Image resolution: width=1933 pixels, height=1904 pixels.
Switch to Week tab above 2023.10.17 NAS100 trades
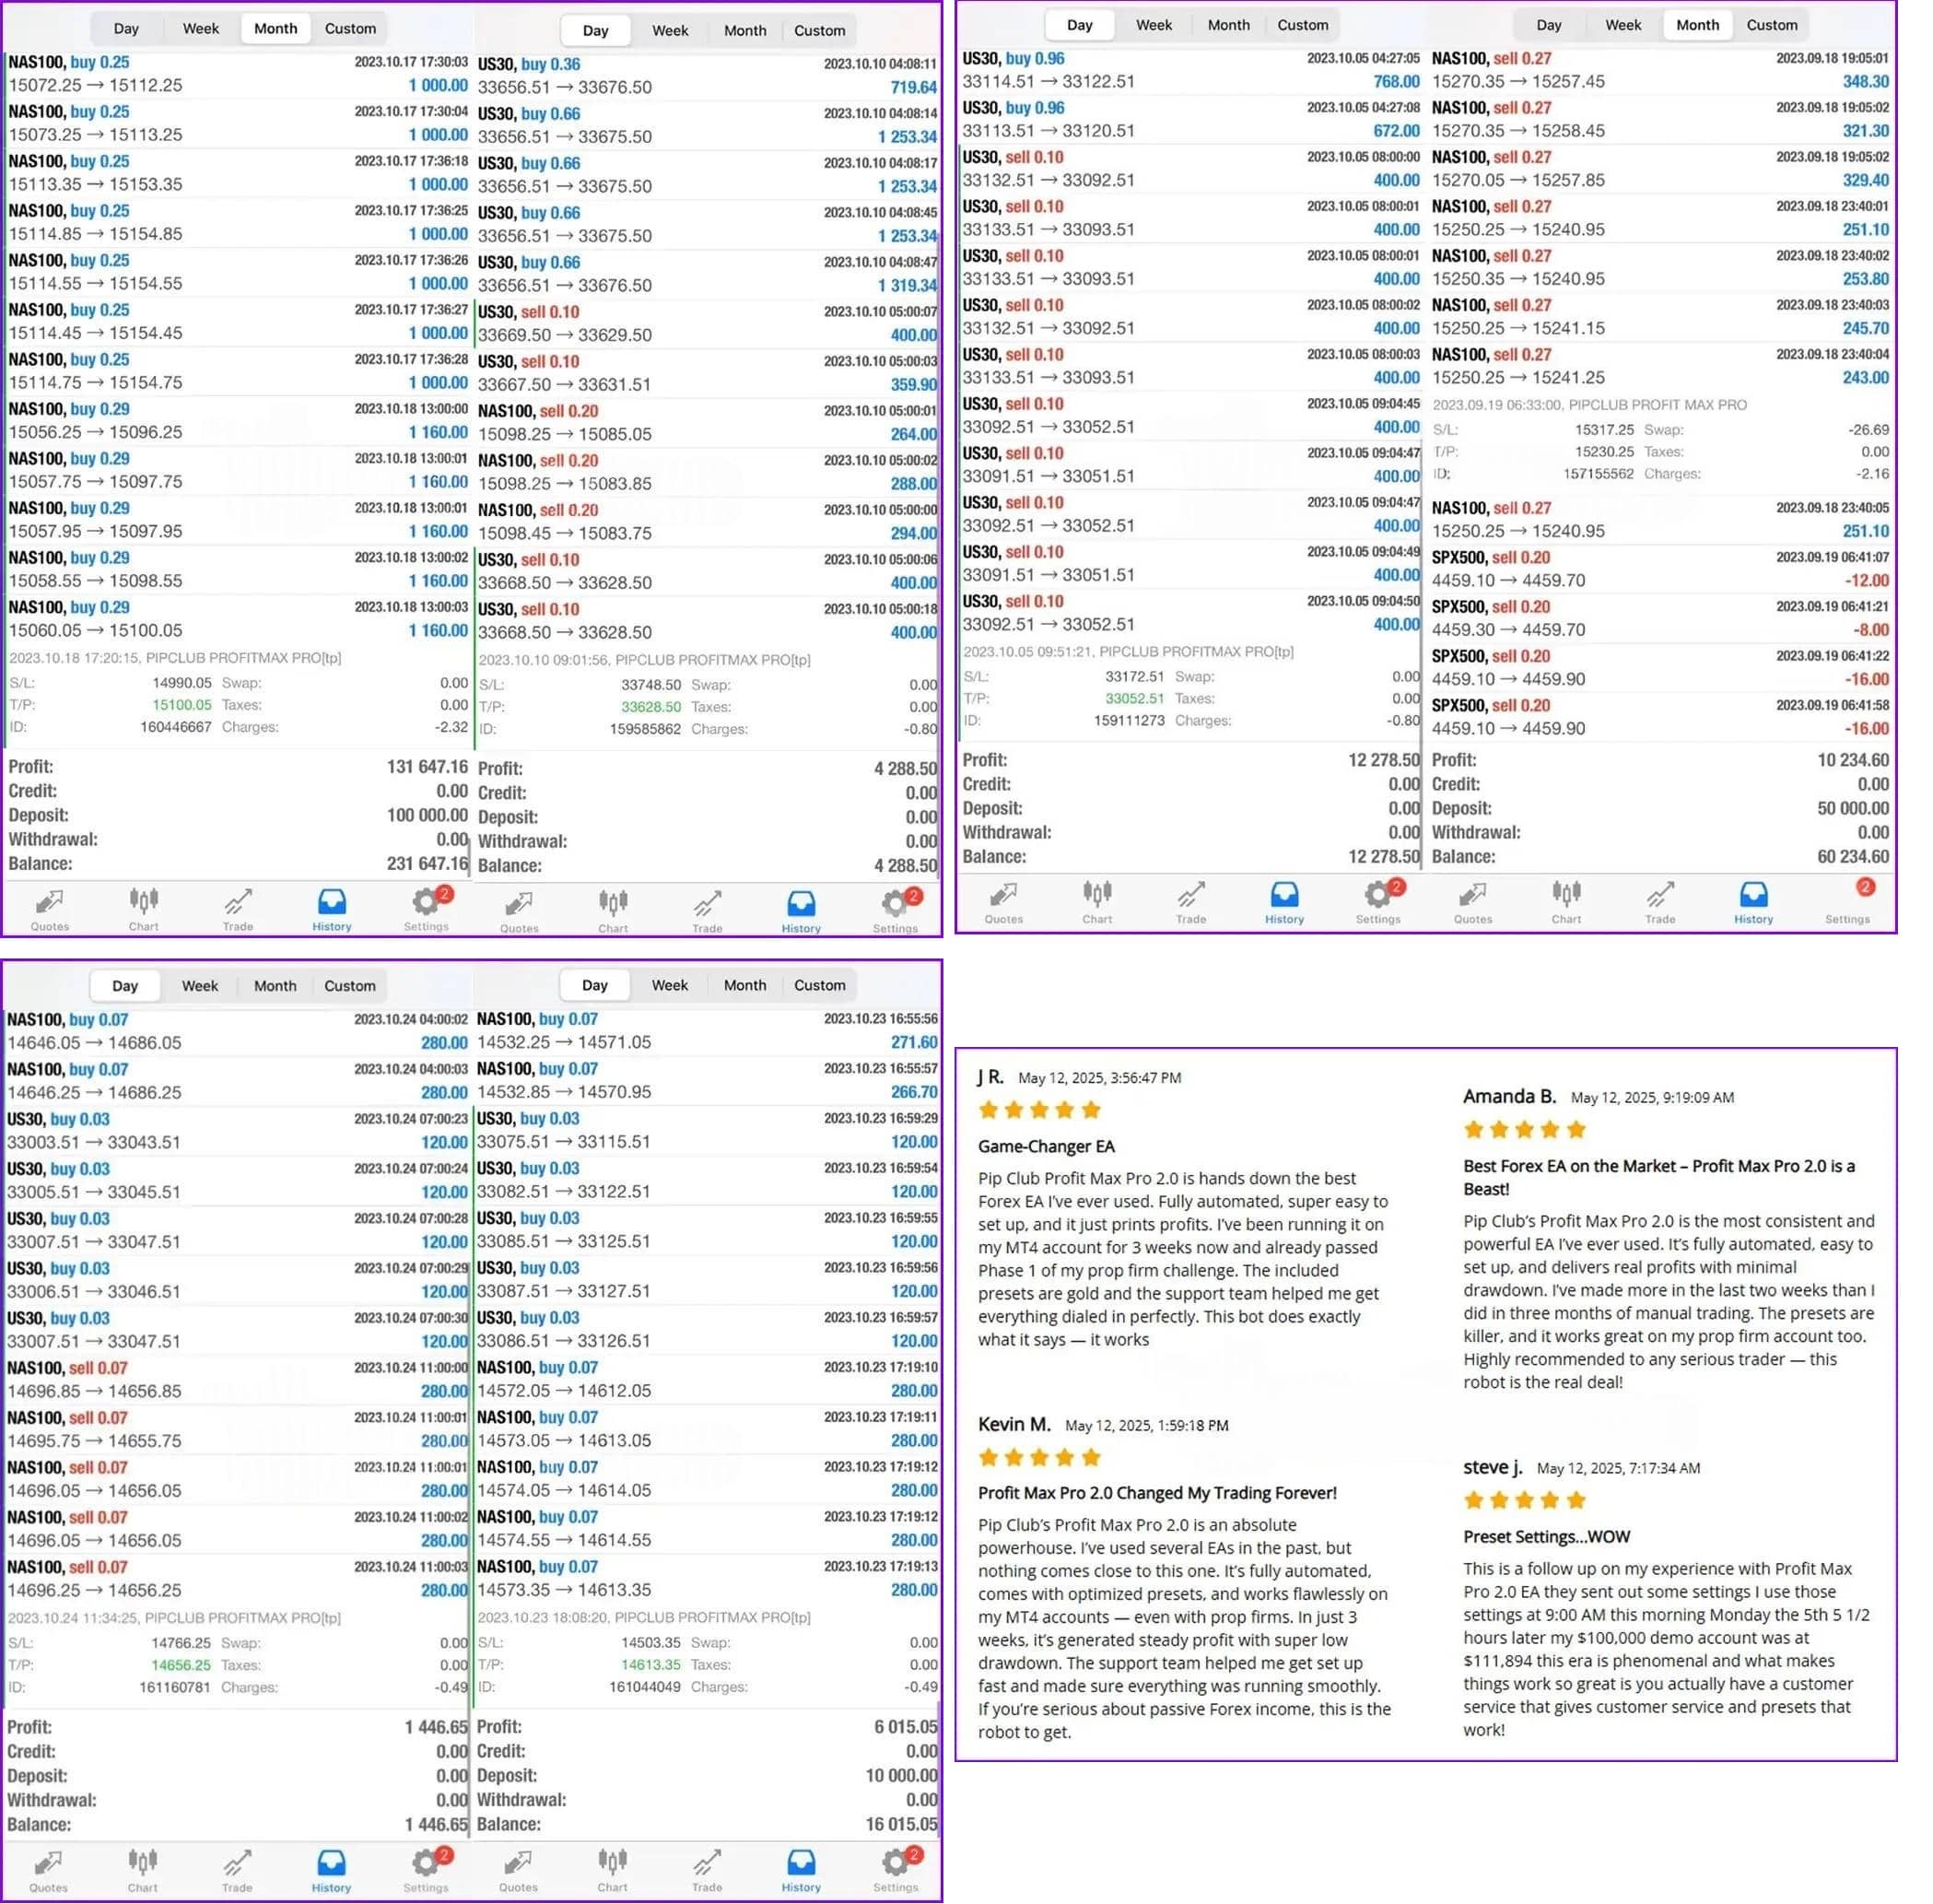point(200,29)
